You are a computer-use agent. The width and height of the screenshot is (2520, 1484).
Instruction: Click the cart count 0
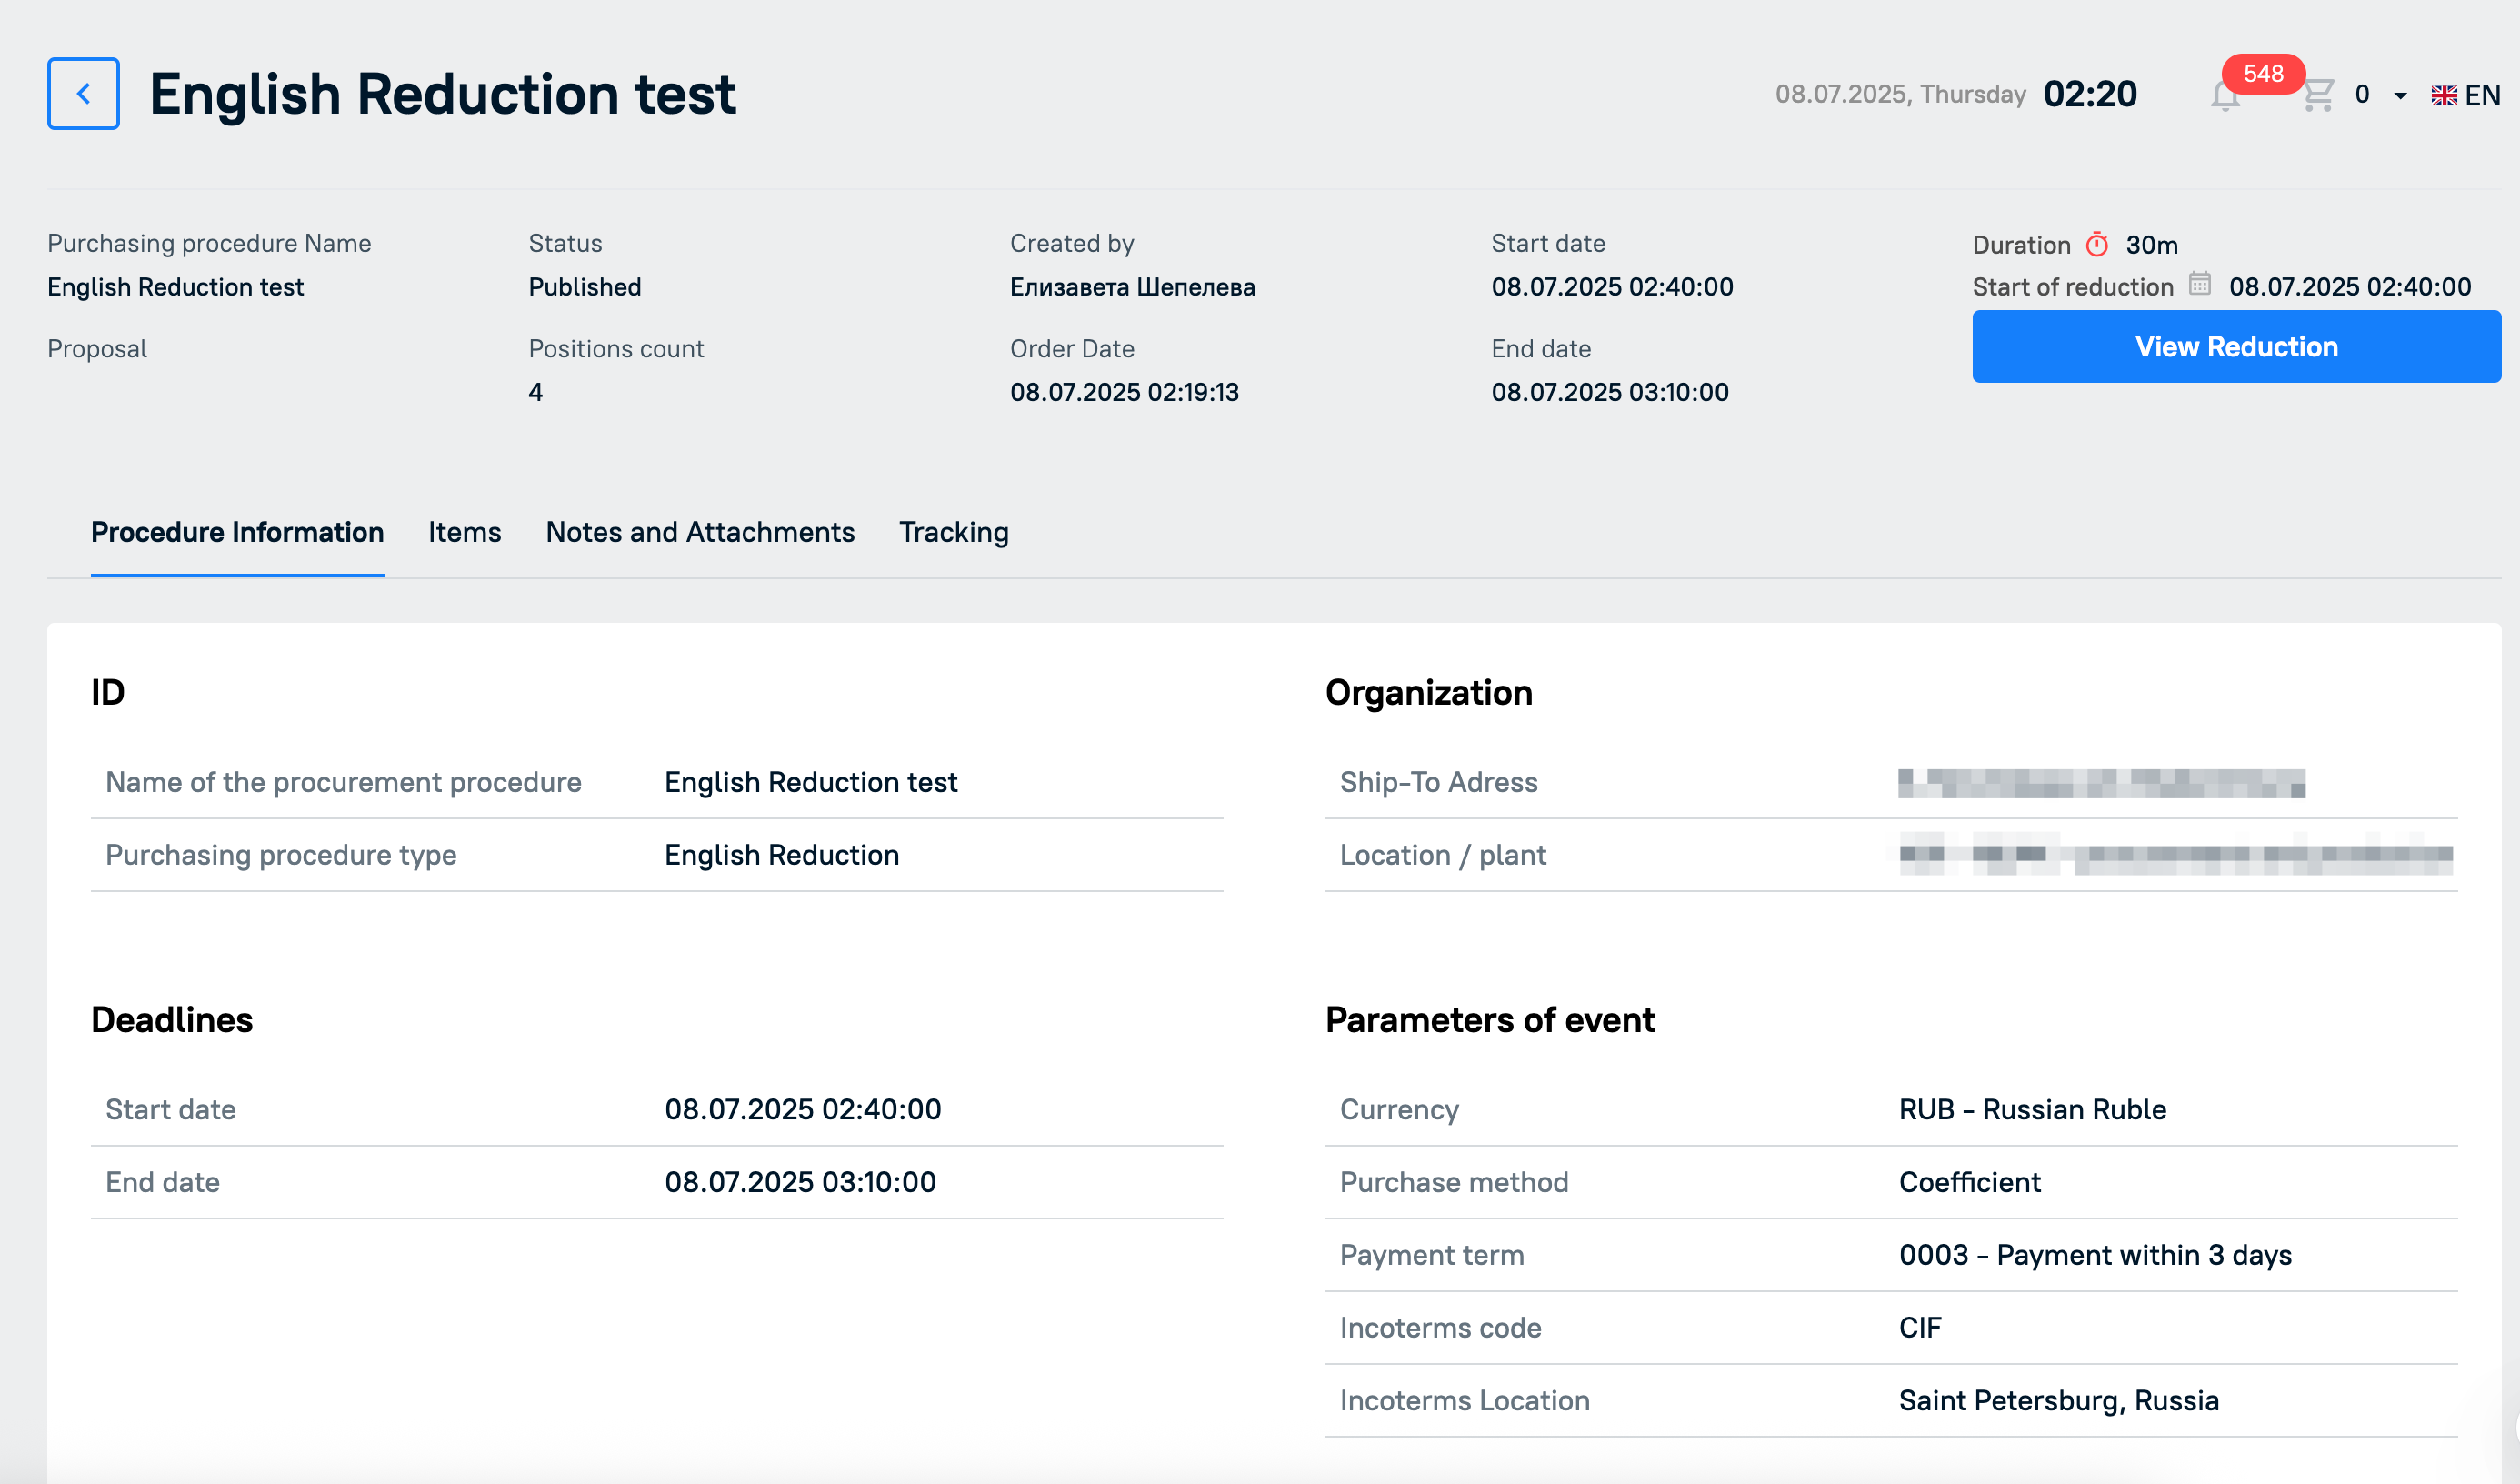[x=2362, y=95]
